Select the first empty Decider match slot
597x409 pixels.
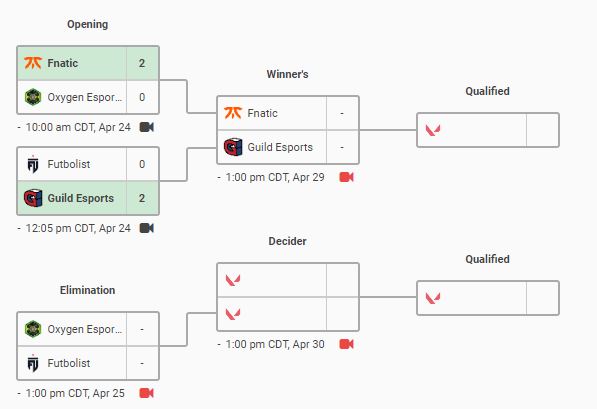[288, 280]
